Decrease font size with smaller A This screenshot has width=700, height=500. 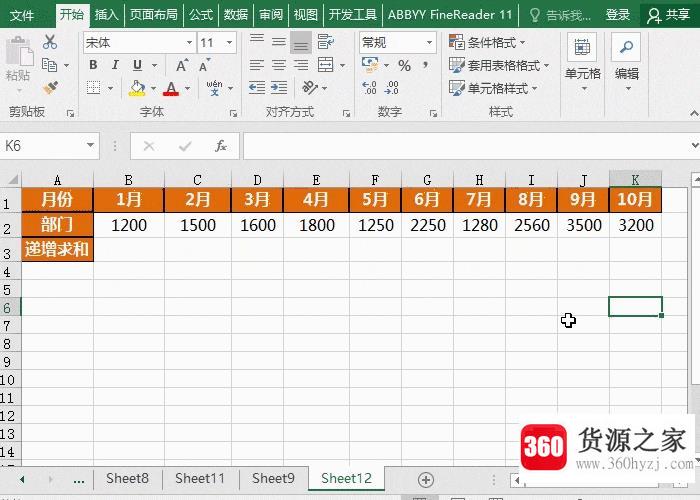[204, 65]
